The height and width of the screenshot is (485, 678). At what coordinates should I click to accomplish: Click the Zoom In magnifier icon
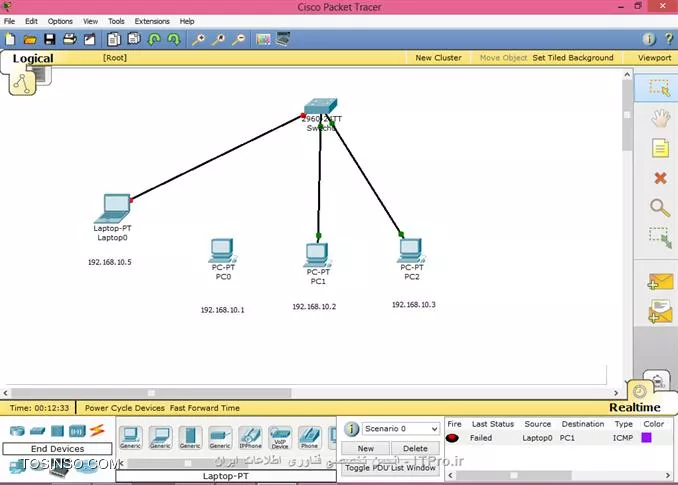(x=199, y=40)
